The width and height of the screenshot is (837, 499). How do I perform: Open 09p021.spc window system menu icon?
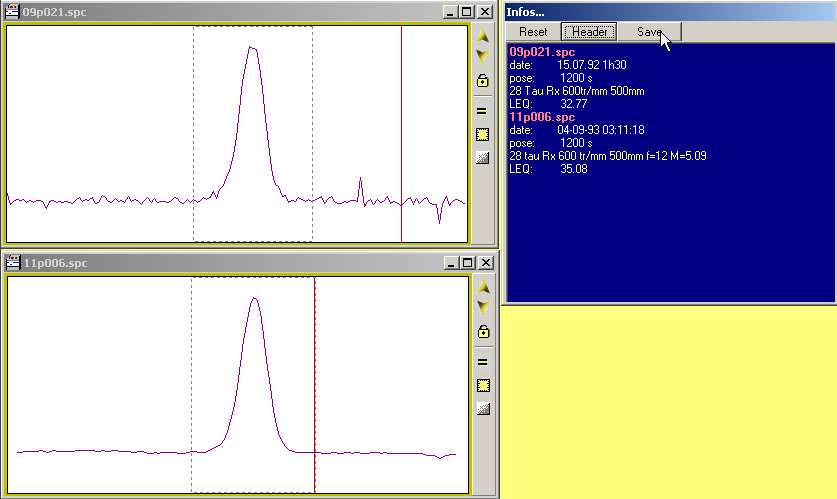(12, 11)
